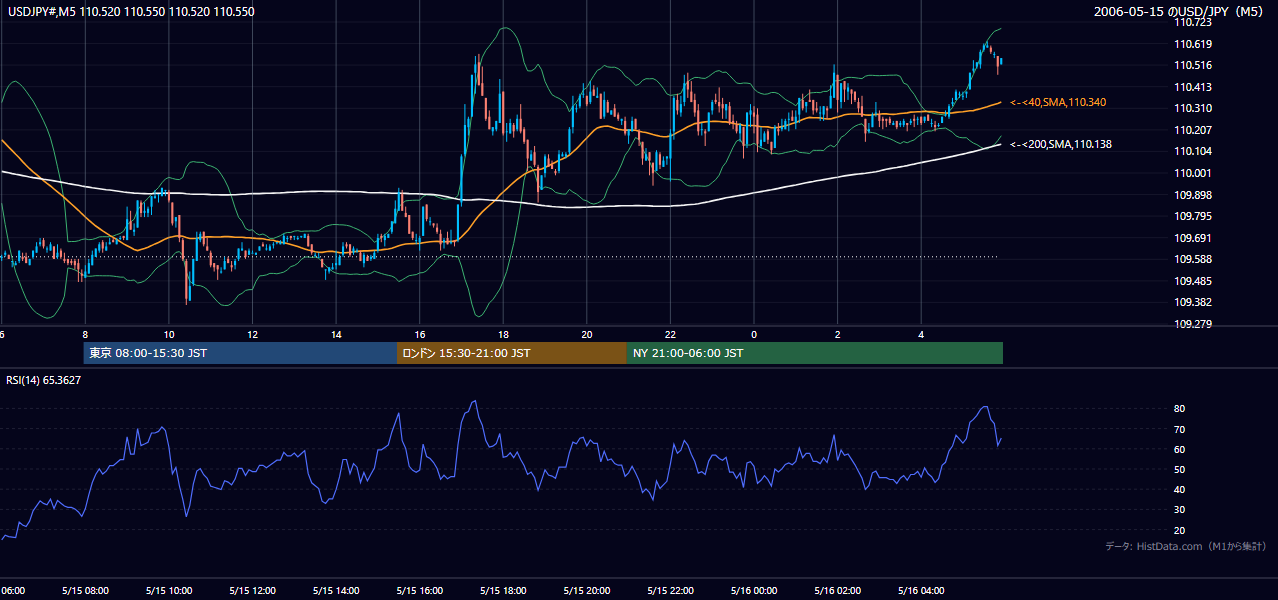Click the 5/16 04:00 time axis label

(x=921, y=591)
